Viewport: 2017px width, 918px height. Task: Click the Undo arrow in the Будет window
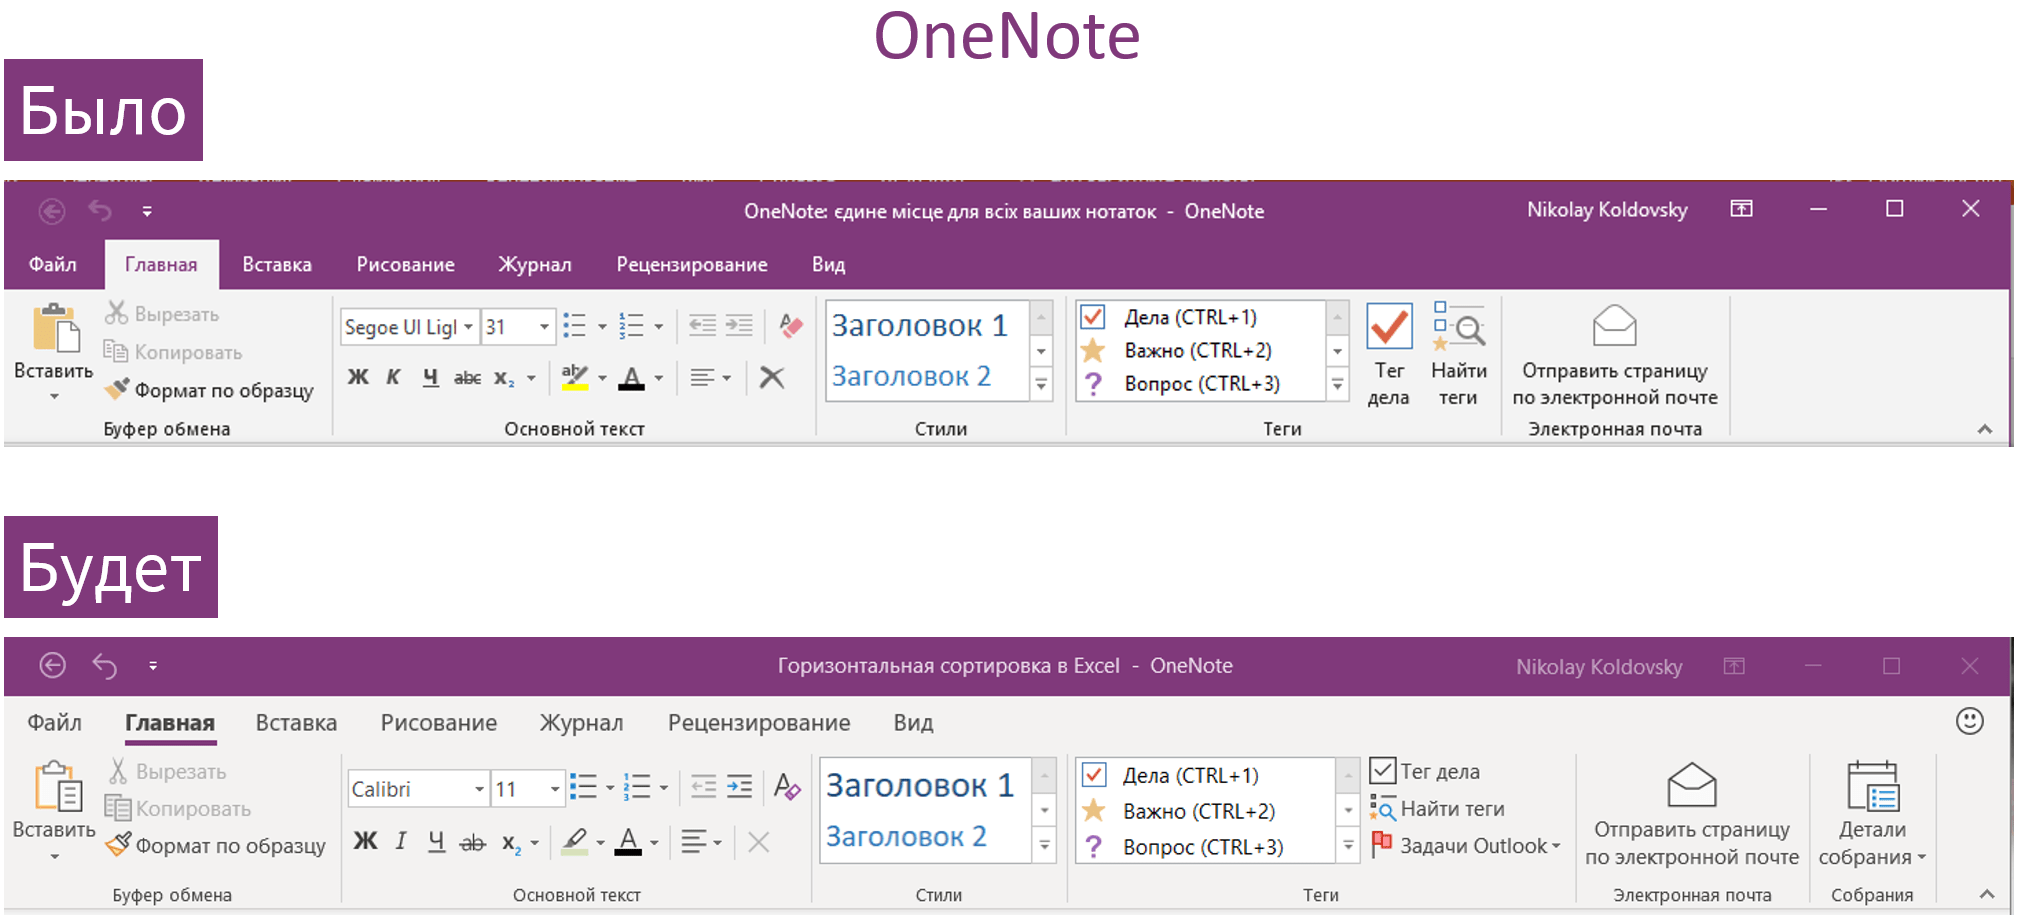(105, 665)
